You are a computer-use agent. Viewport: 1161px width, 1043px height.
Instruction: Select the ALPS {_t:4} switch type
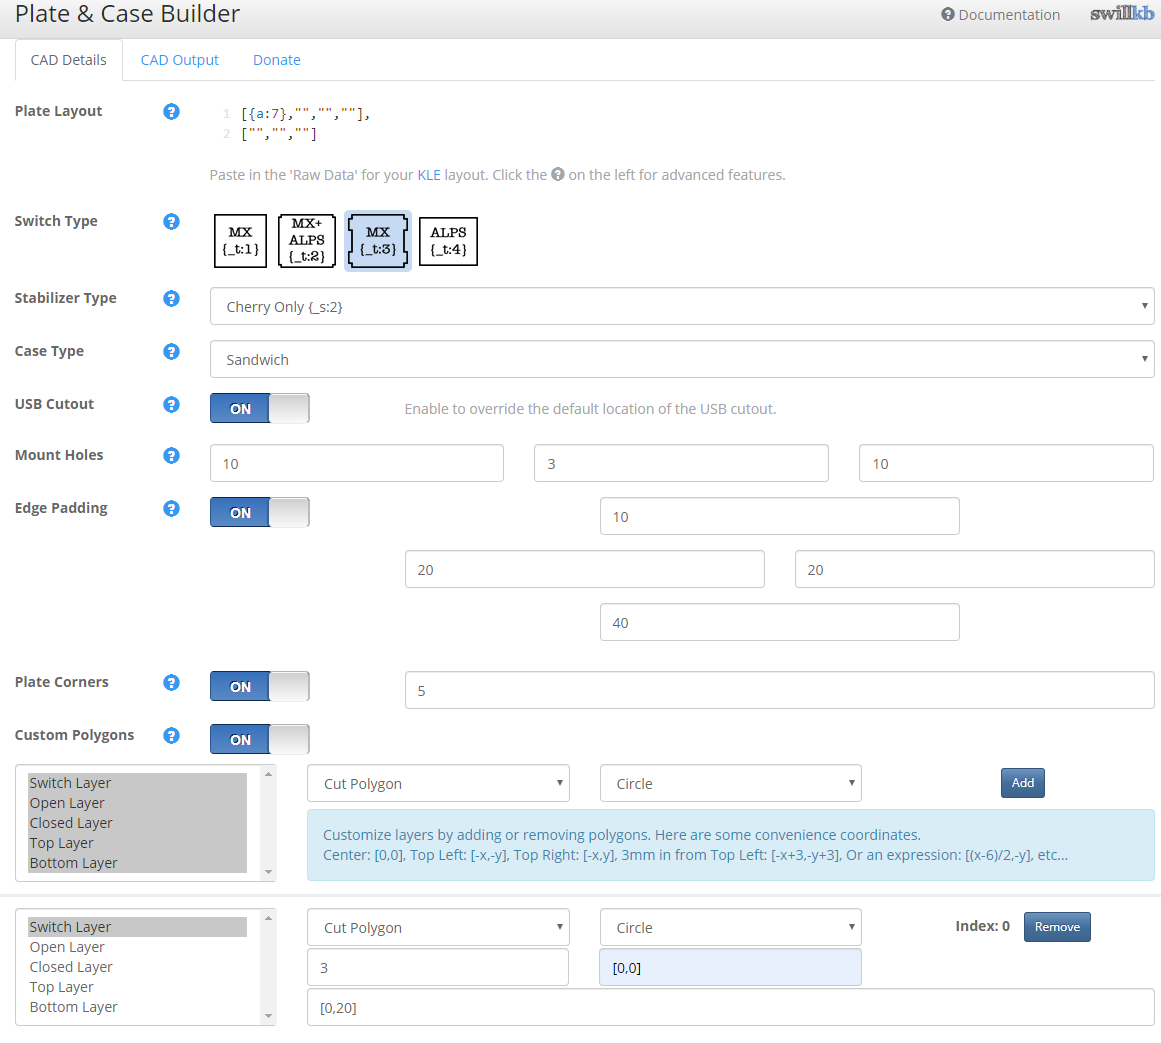pyautogui.click(x=448, y=241)
